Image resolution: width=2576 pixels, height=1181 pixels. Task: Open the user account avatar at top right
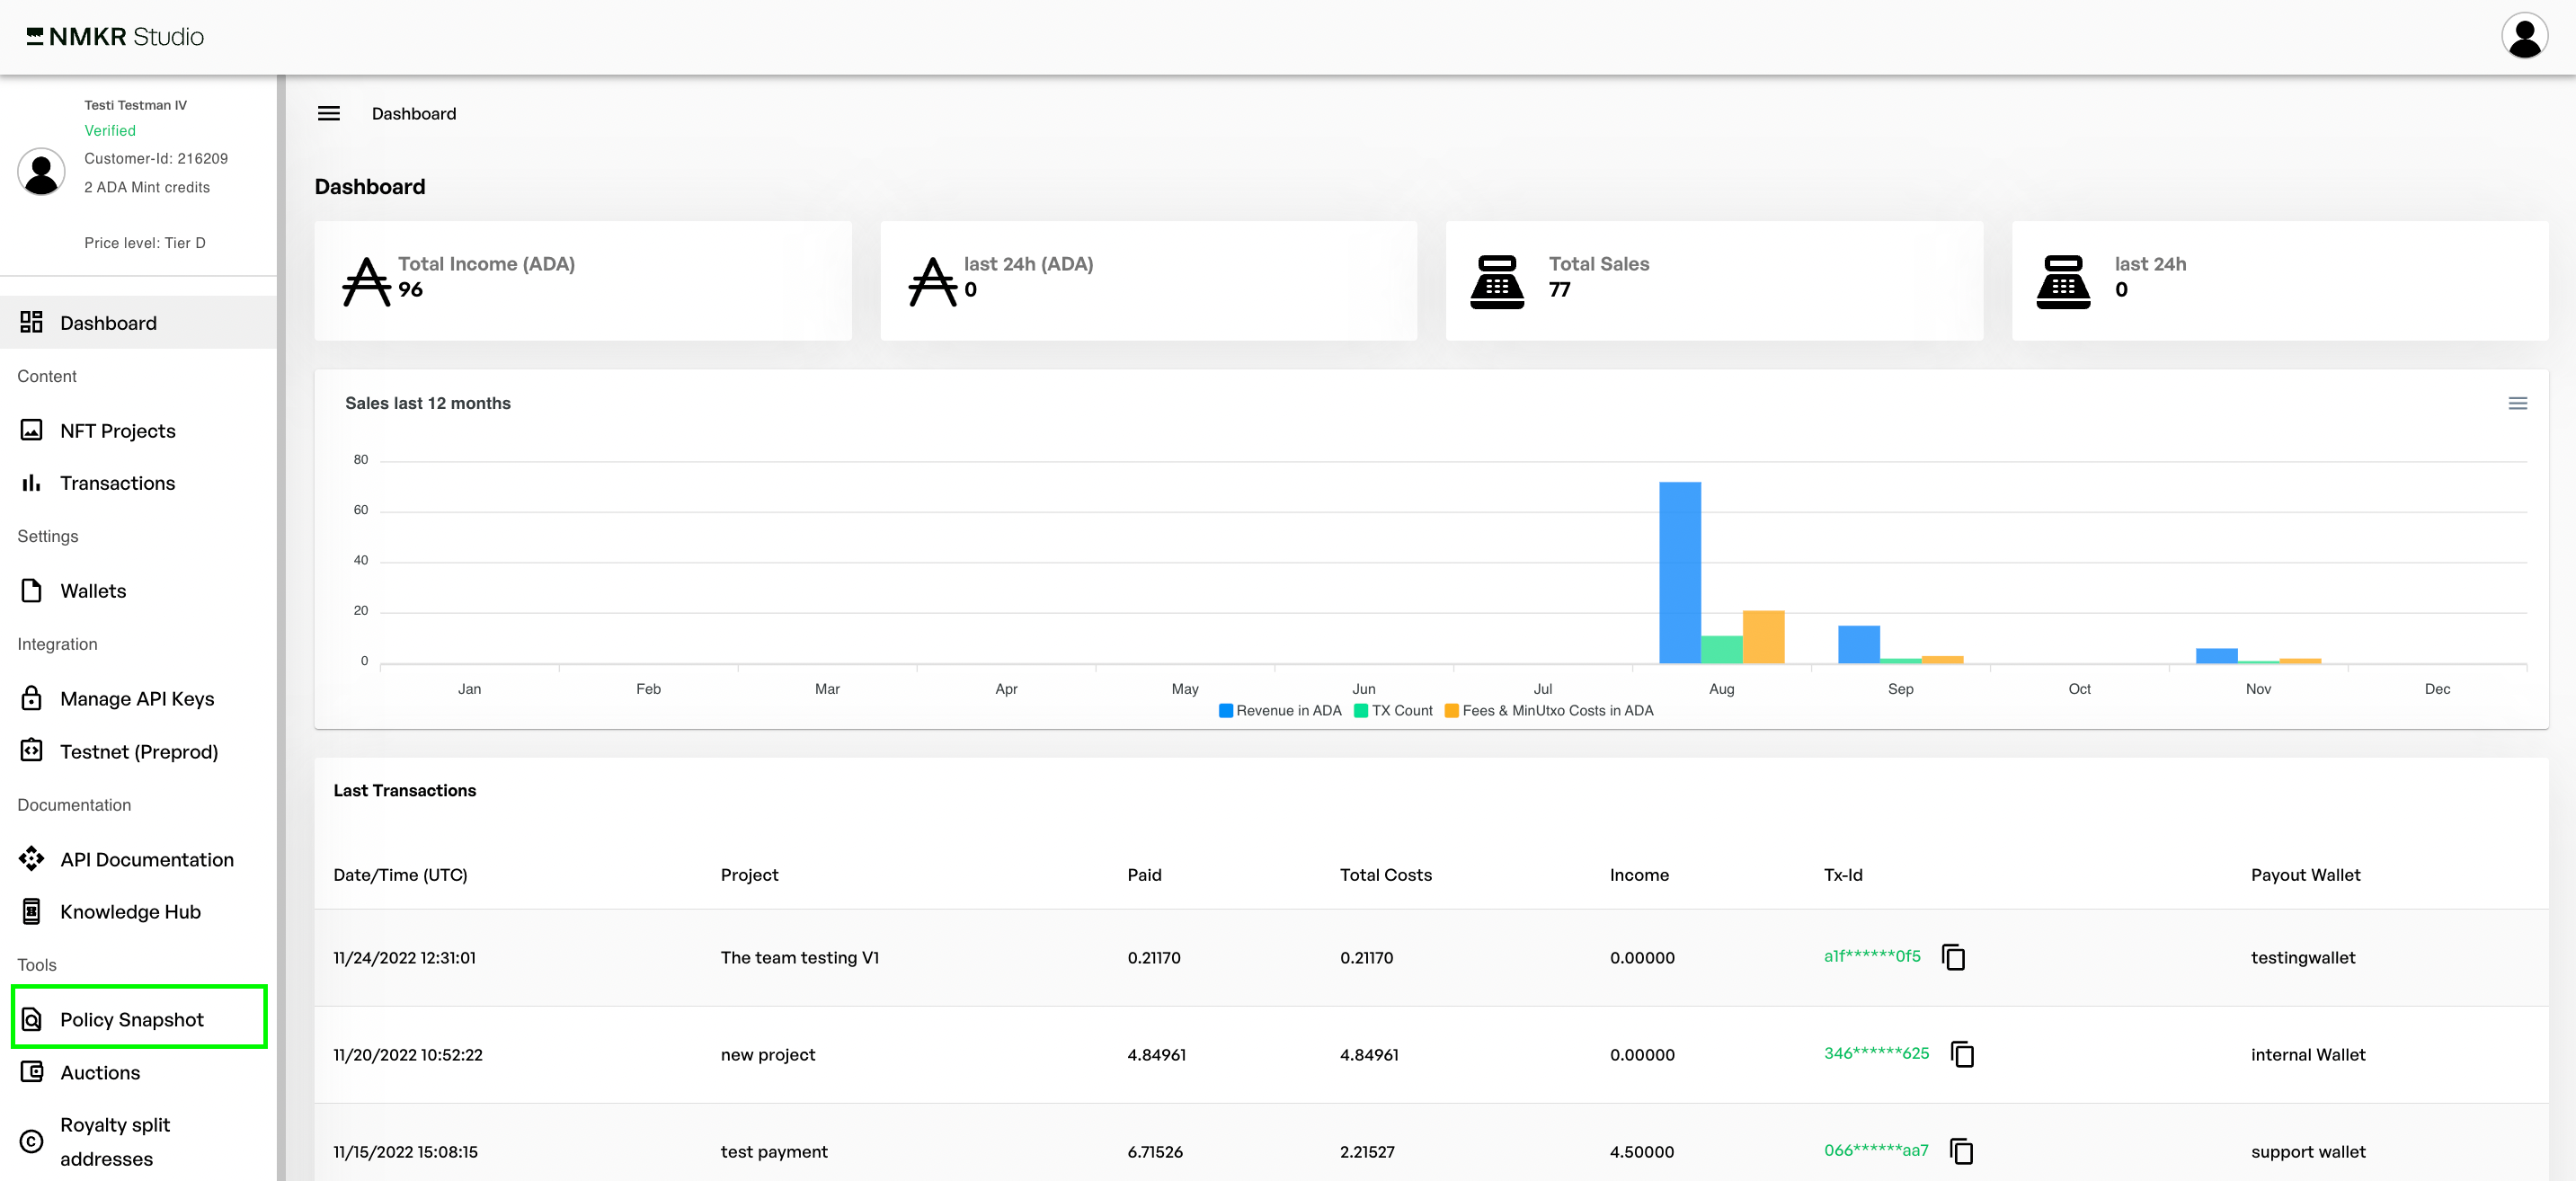pos(2523,37)
